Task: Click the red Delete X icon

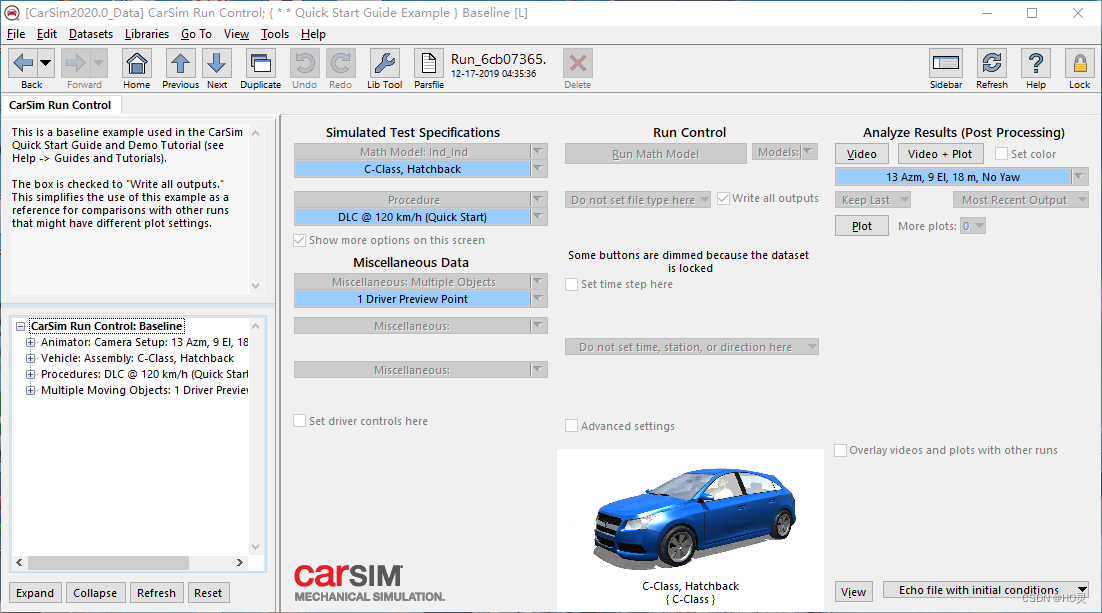Action: [578, 63]
